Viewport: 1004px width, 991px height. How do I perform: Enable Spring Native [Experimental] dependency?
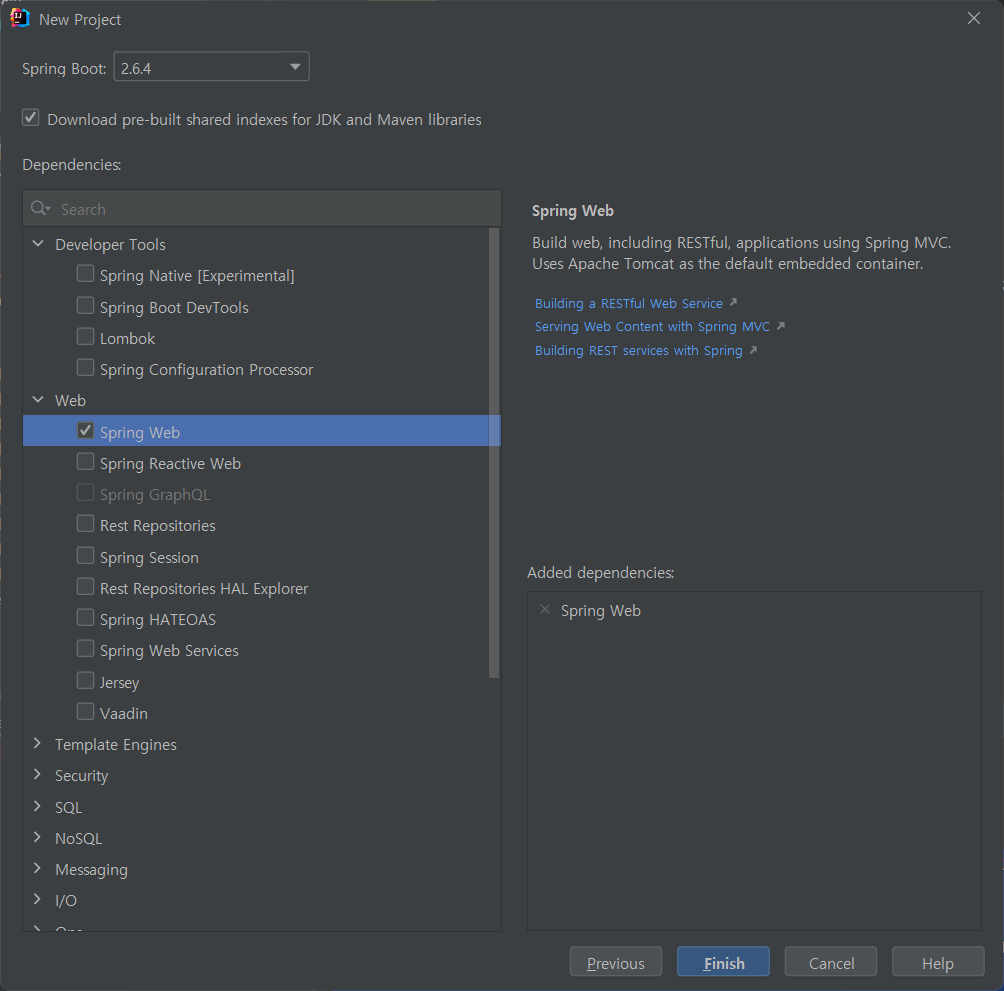85,273
